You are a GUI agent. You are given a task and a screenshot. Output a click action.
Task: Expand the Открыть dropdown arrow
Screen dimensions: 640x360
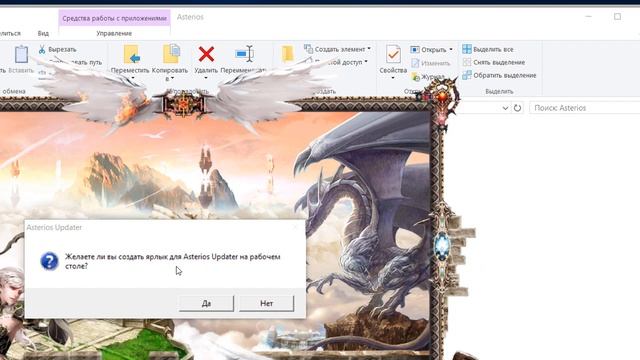(451, 49)
